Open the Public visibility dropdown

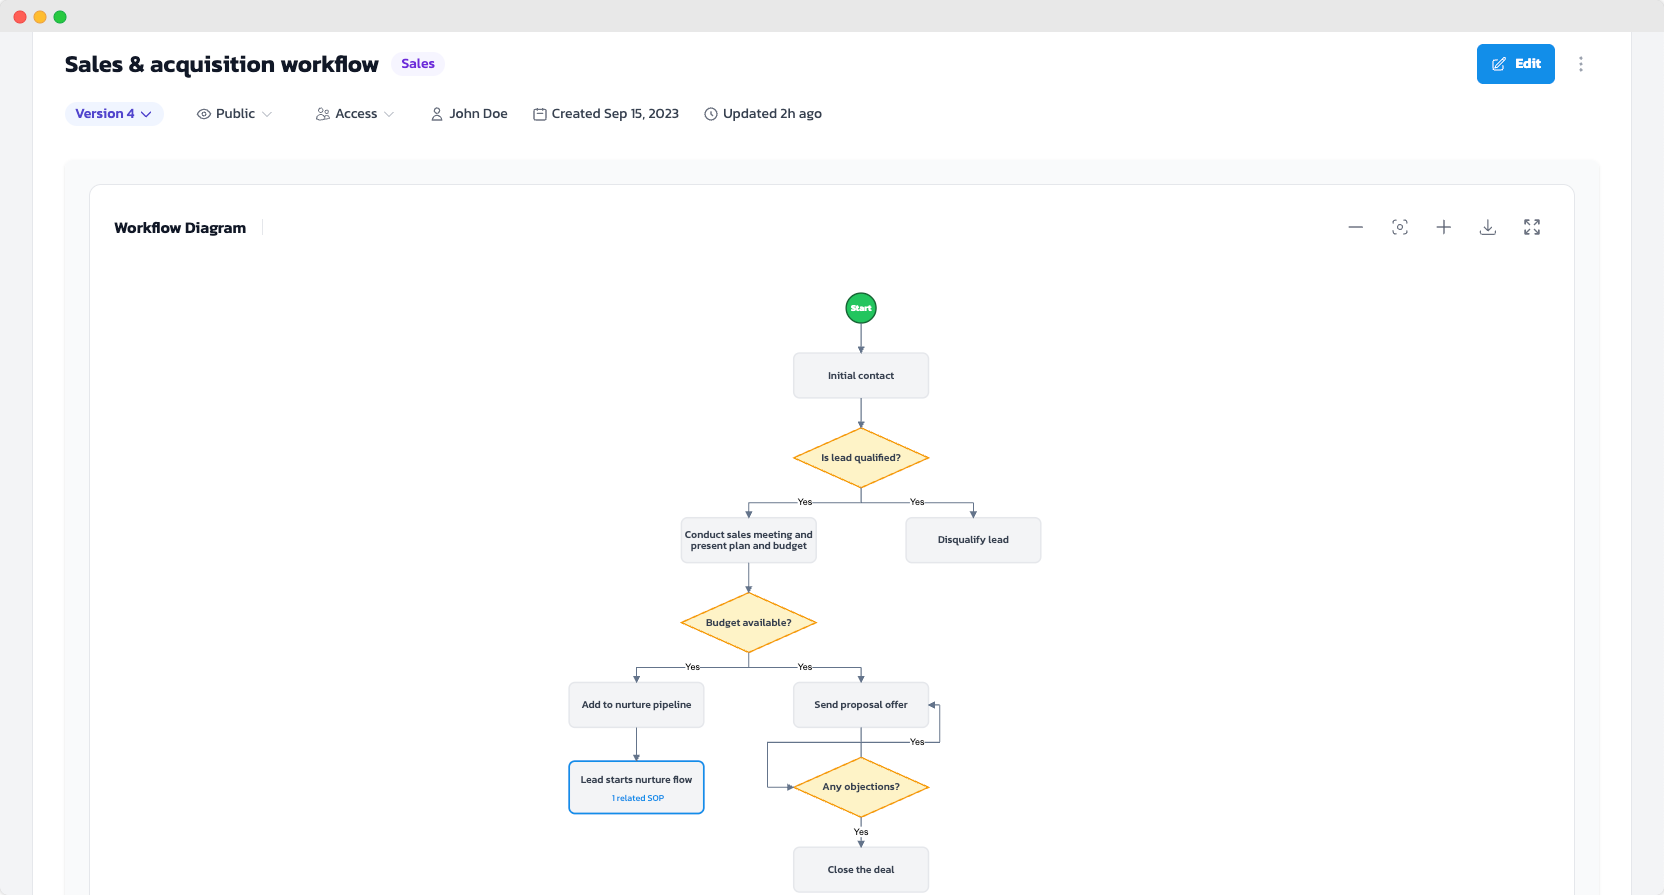click(x=234, y=114)
